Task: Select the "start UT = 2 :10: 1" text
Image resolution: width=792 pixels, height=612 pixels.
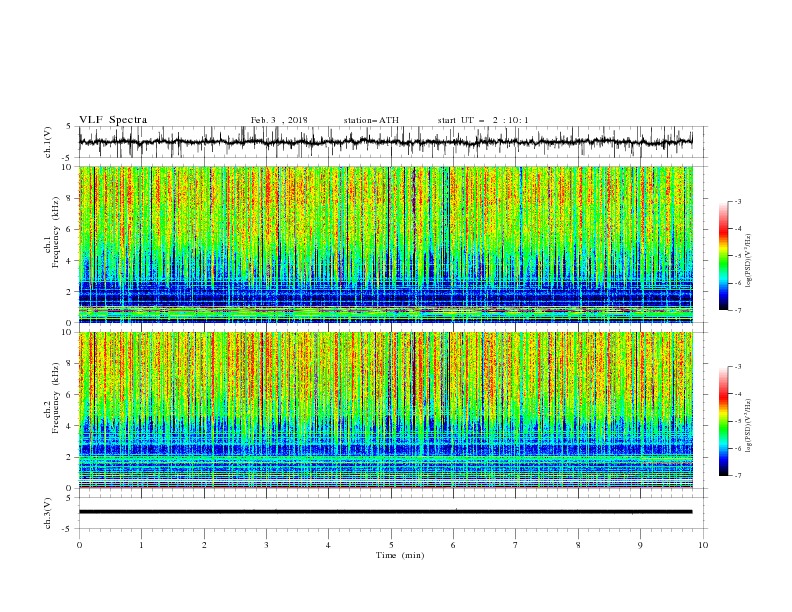Action: point(483,120)
